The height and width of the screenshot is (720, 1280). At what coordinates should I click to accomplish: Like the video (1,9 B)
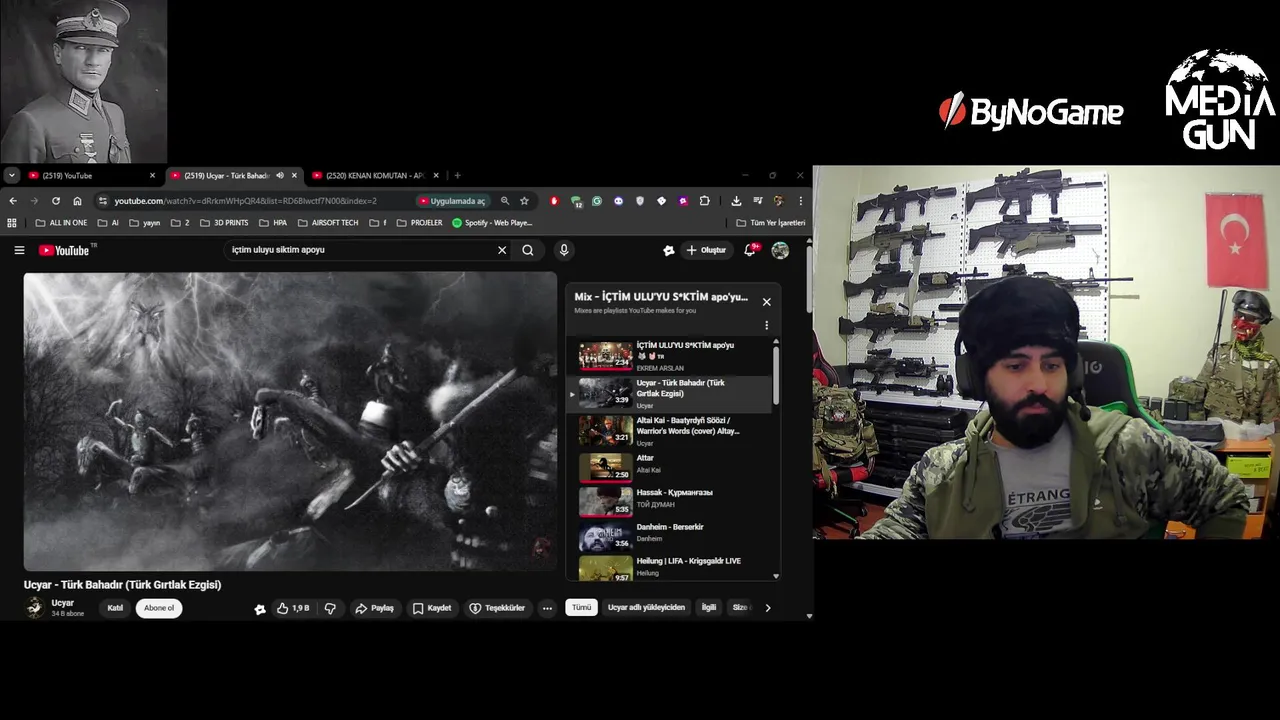tap(293, 608)
